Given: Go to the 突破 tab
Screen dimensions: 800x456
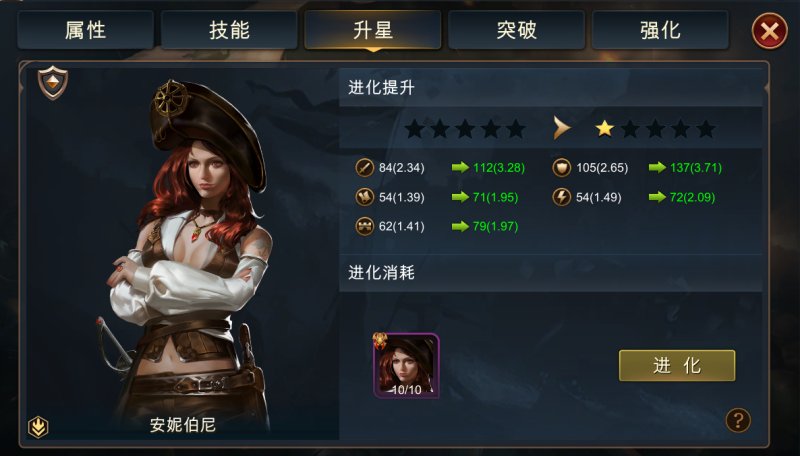Looking at the screenshot, I should coord(516,30).
